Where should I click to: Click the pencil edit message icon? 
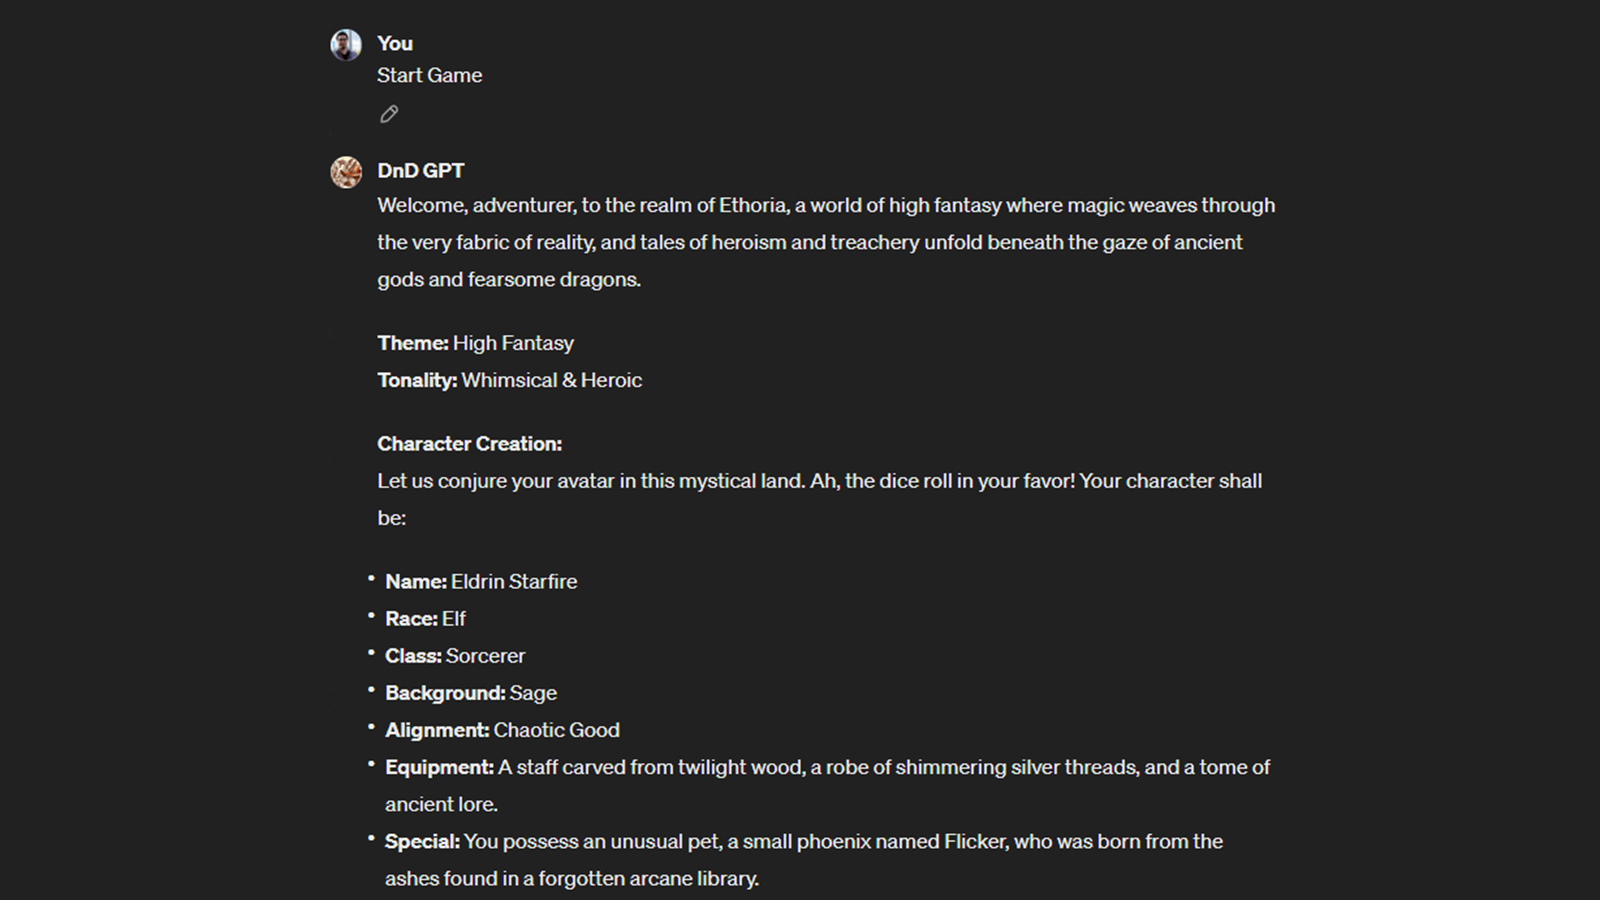[x=389, y=114]
